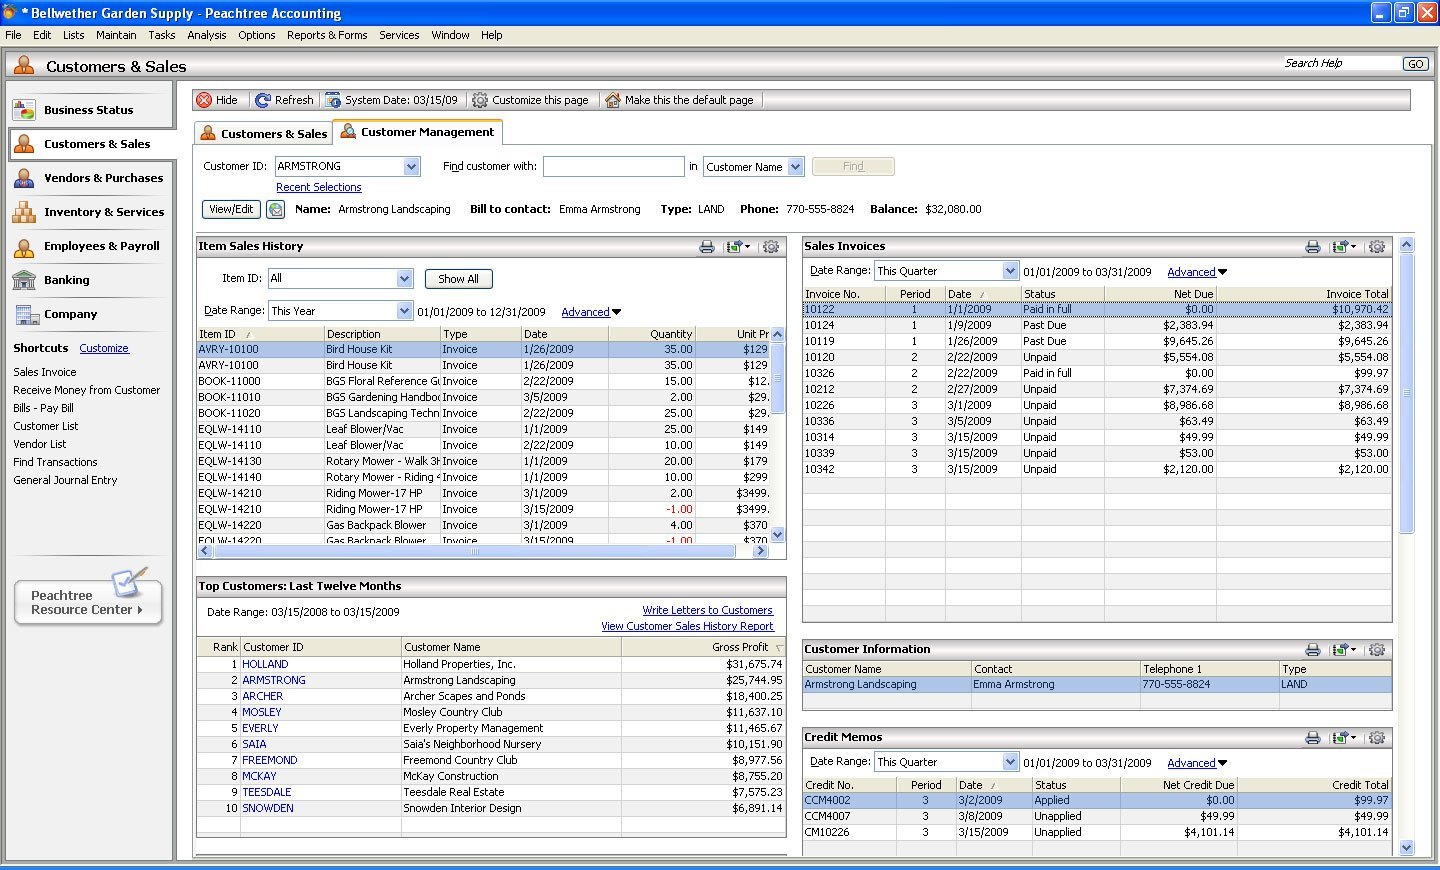This screenshot has width=1440, height=870.
Task: Expand Sales Invoices Date Range dropdown
Action: click(x=1009, y=271)
